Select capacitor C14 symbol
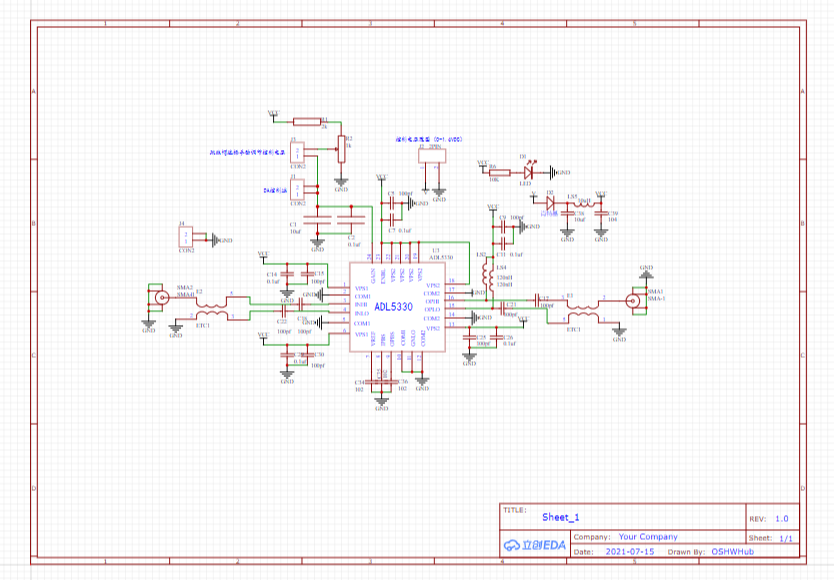 tap(287, 274)
